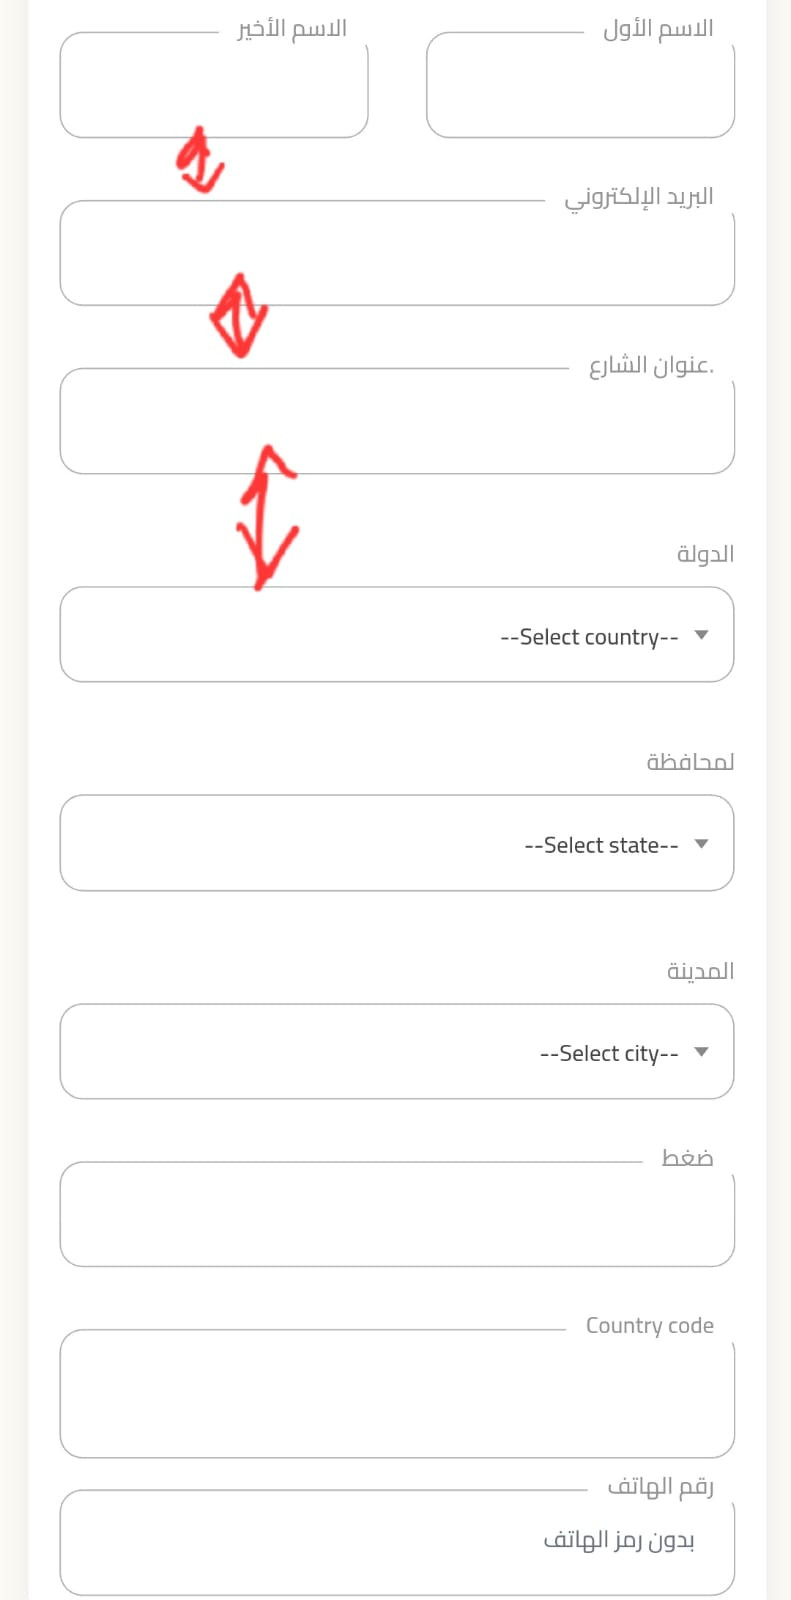Click the red double arrow between email and street address
Image resolution: width=791 pixels, height=1600 pixels.
click(238, 316)
